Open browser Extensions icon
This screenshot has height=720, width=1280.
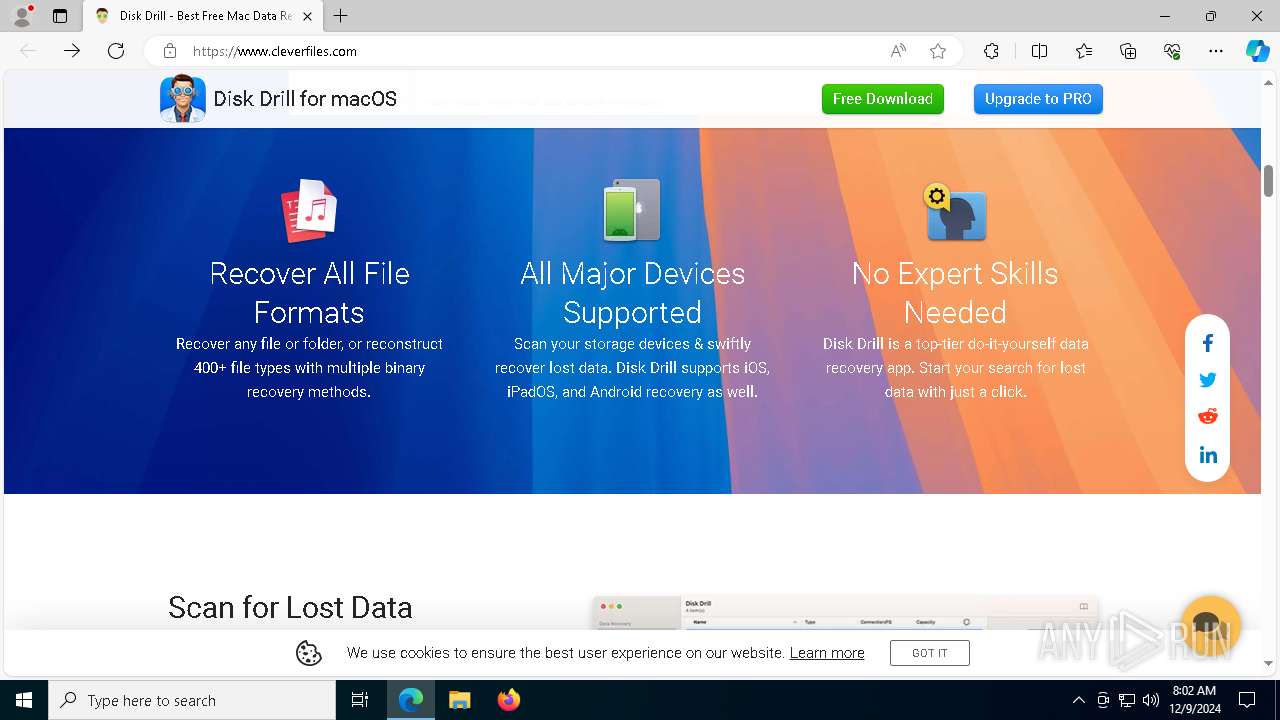pyautogui.click(x=991, y=51)
